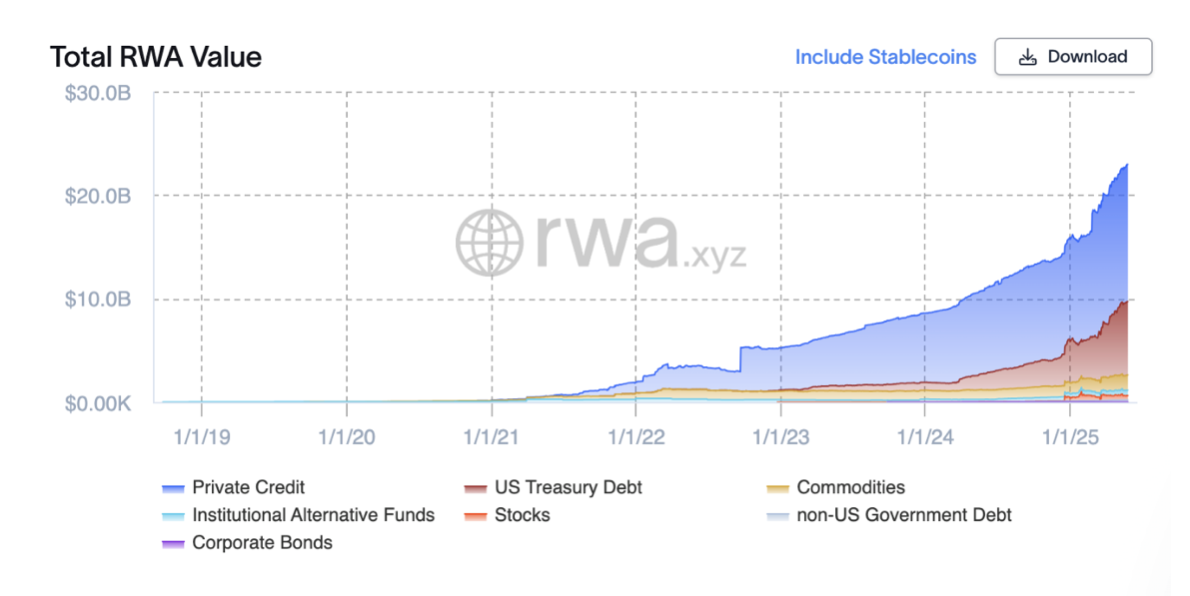
Task: Click the US Treasury Debt legend swatch
Action: (x=475, y=488)
